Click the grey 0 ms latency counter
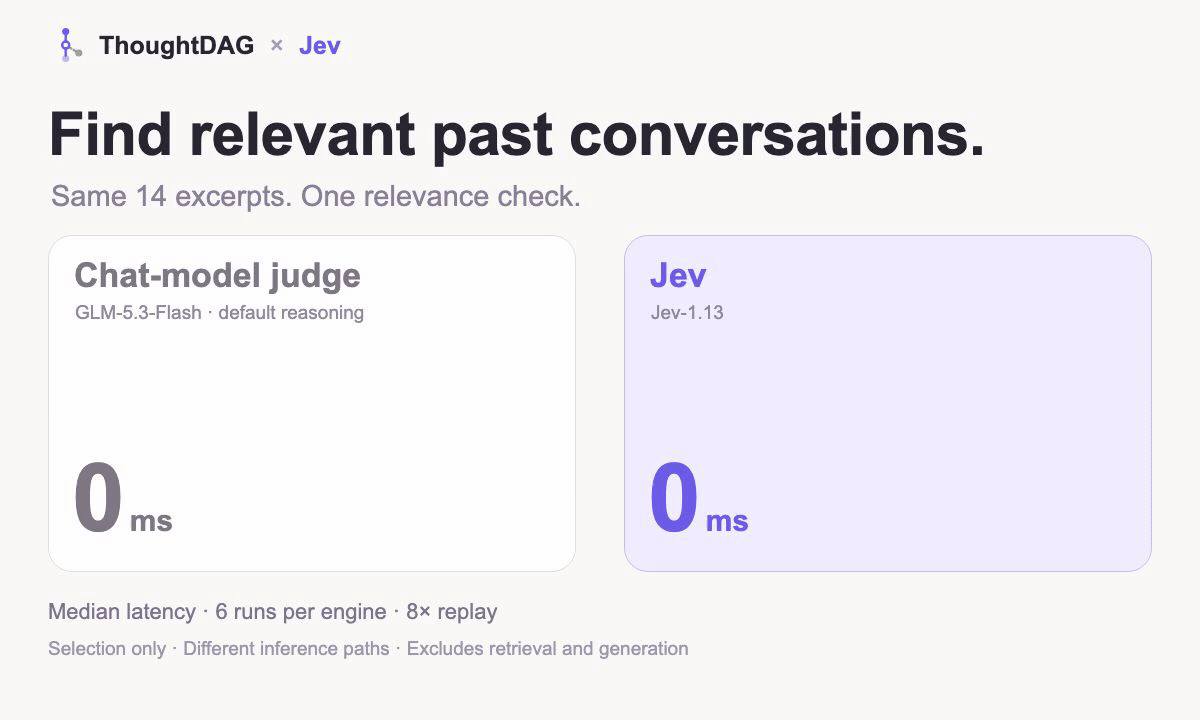Image resolution: width=1200 pixels, height=720 pixels. point(123,500)
